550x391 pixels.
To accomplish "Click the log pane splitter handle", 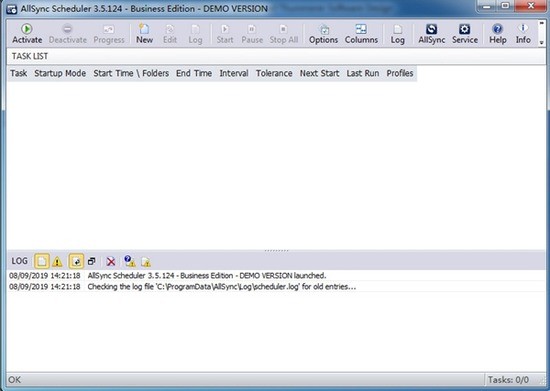I will (x=276, y=250).
